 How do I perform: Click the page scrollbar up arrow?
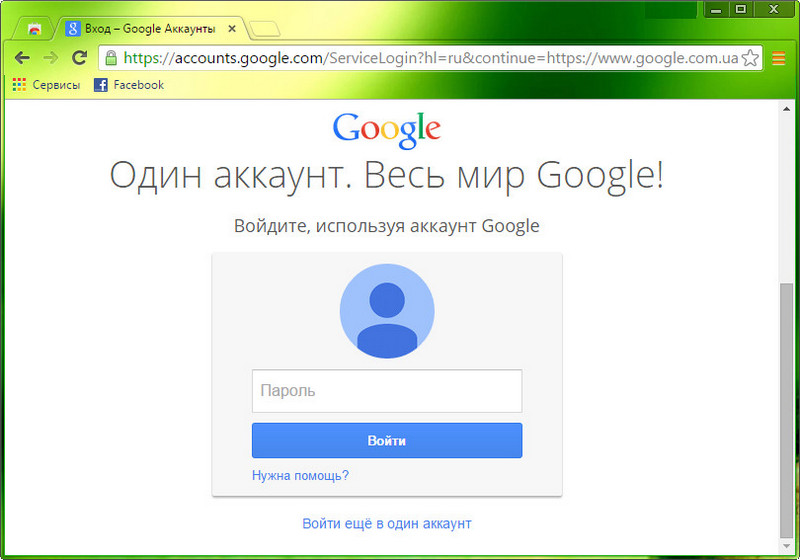pyautogui.click(x=786, y=108)
